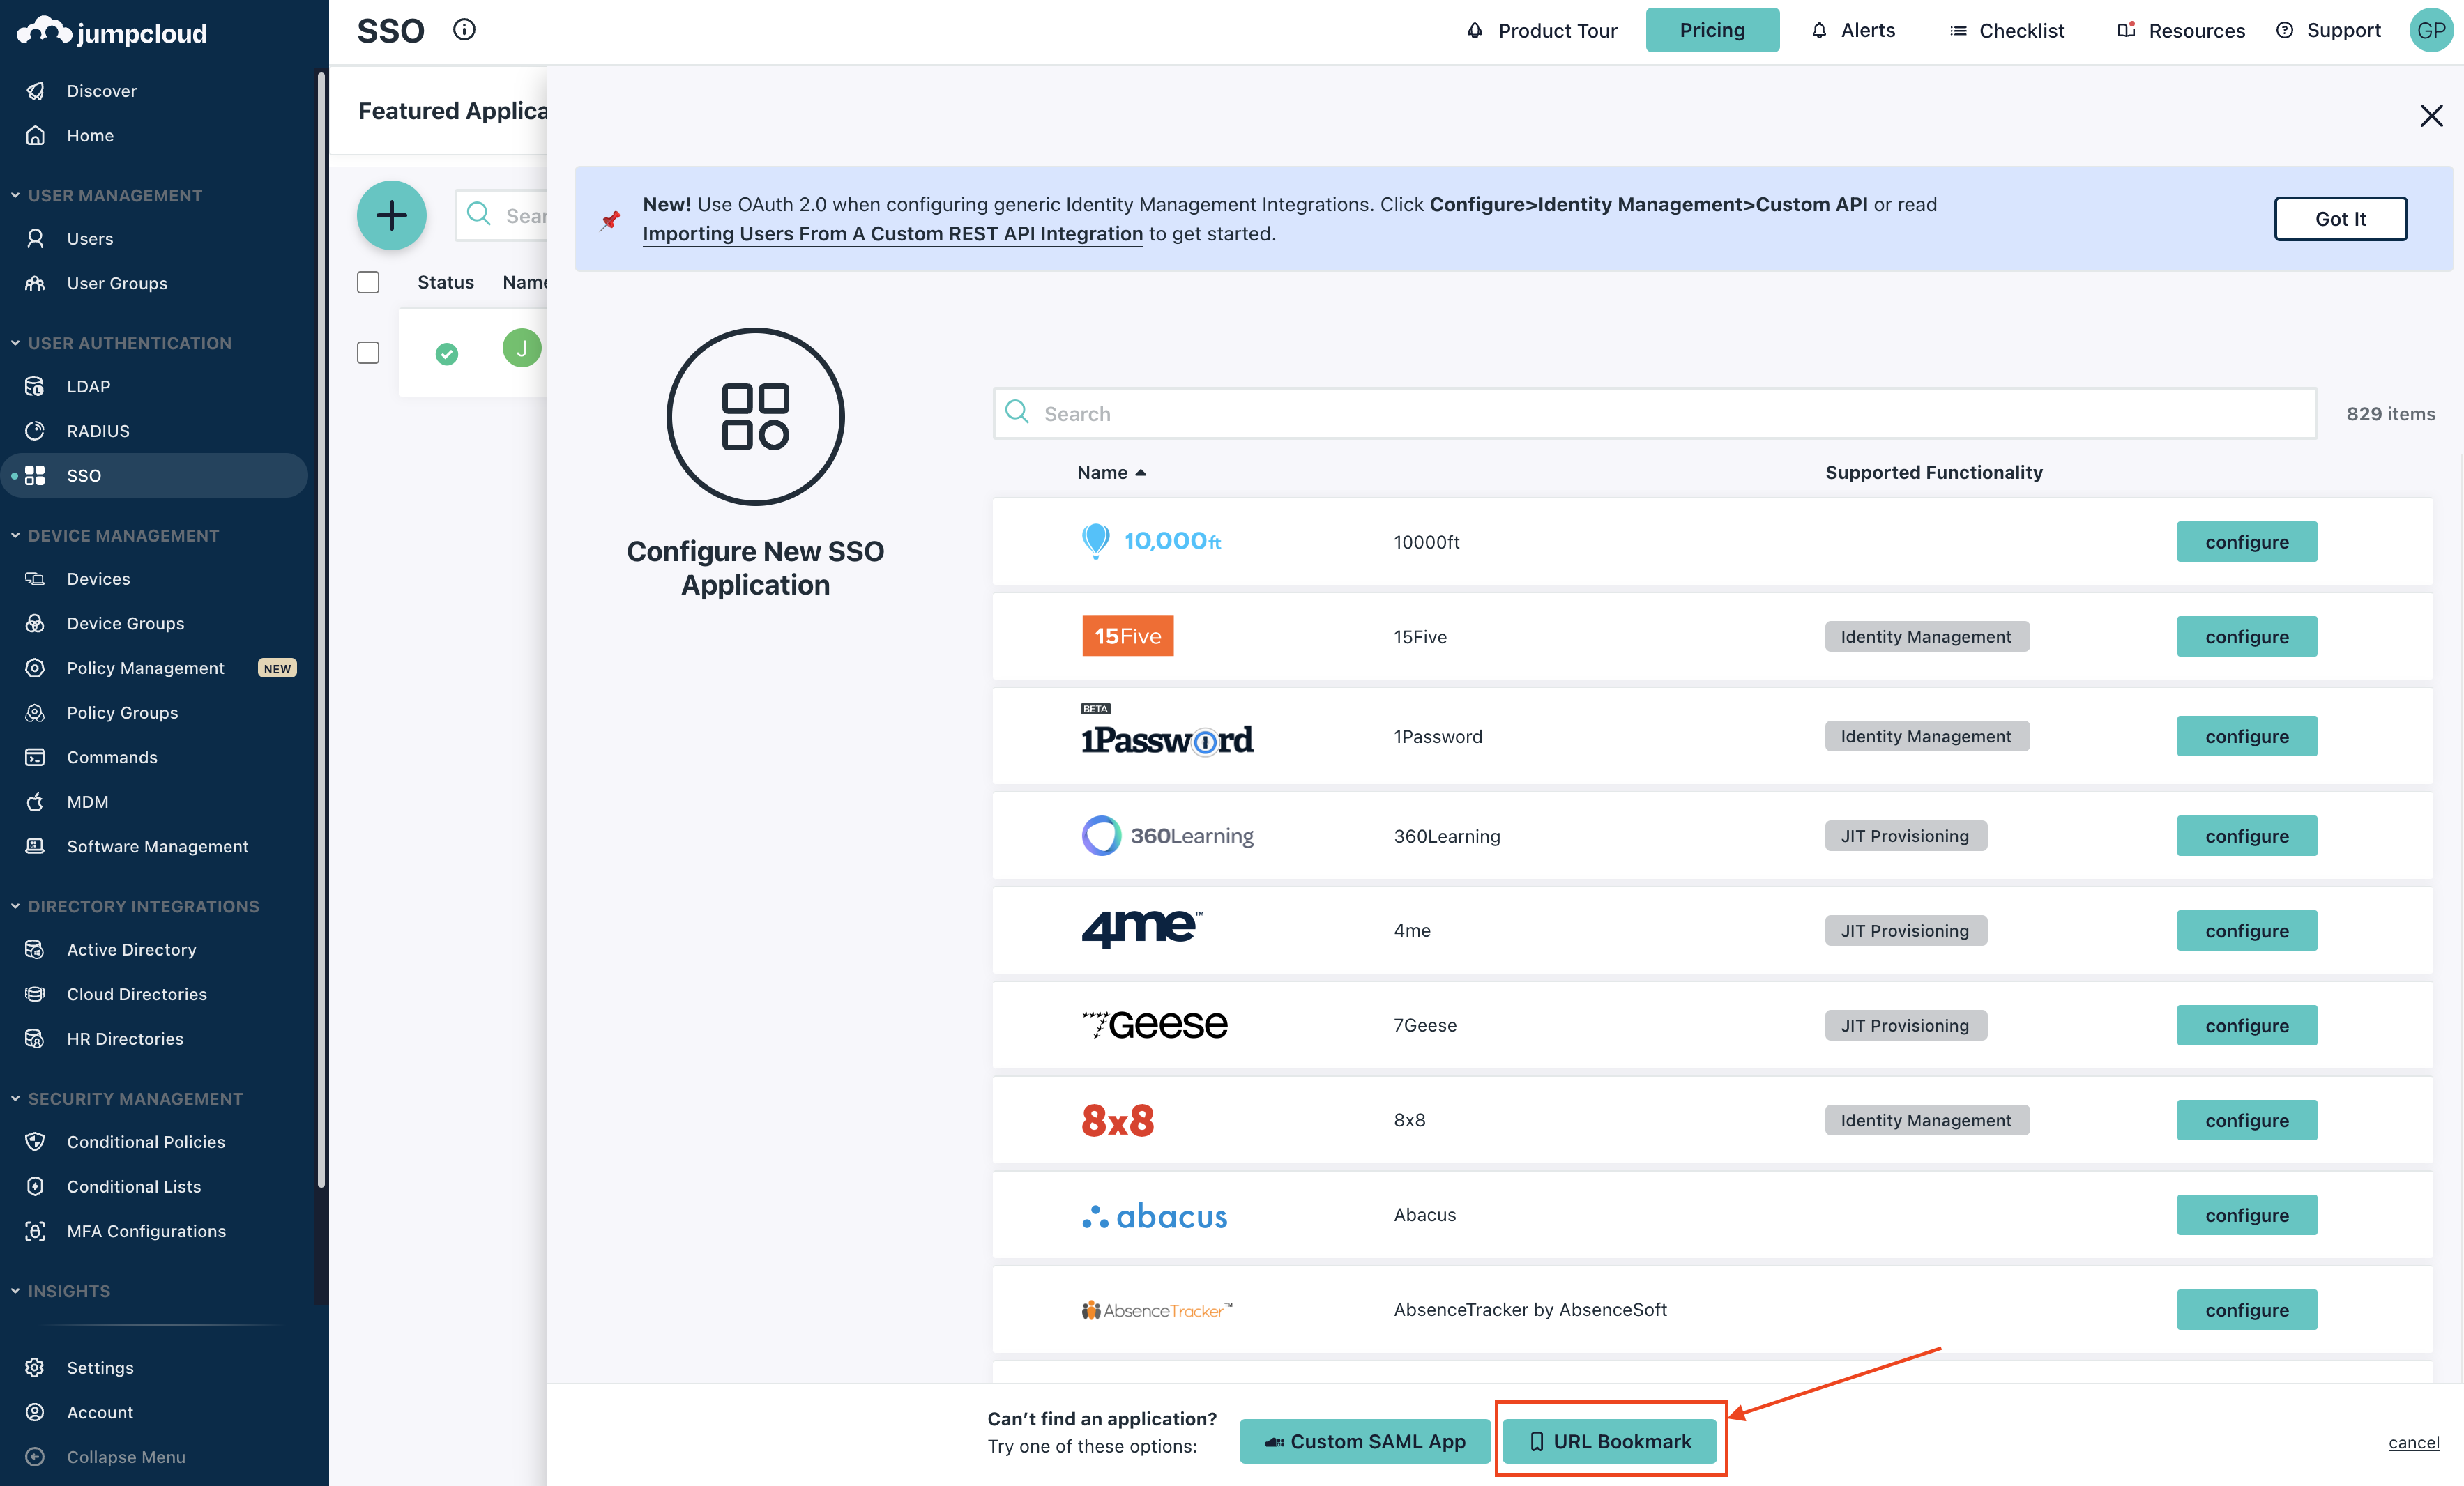Viewport: 2464px width, 1486px height.
Task: Click the SSO info icon
Action: 464,30
